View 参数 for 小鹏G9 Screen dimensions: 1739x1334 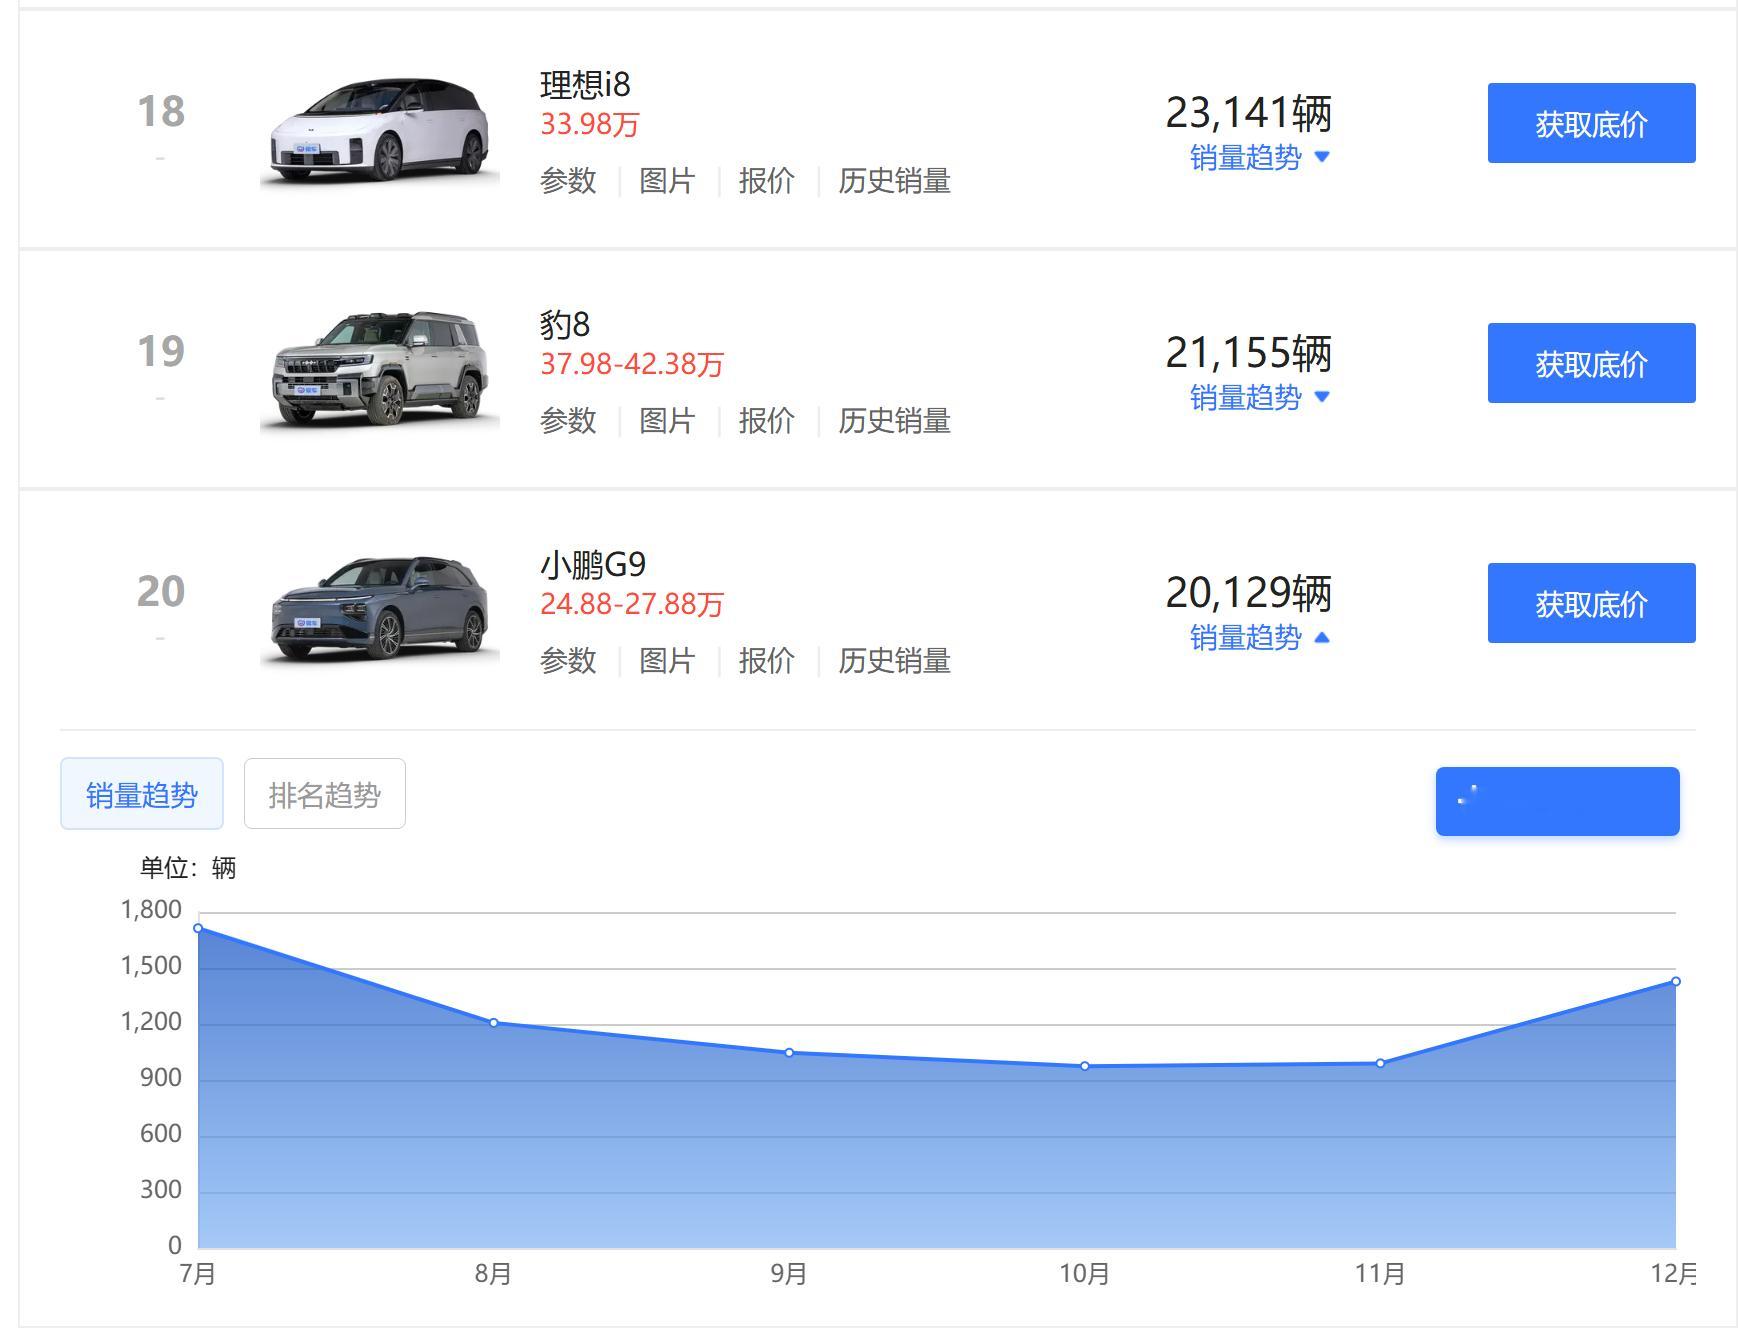pyautogui.click(x=568, y=661)
